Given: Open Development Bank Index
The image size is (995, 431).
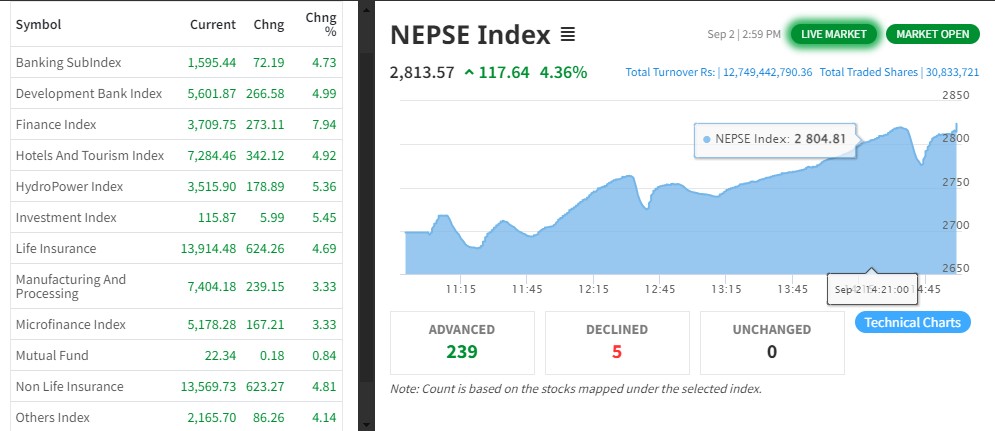Looking at the screenshot, I should (x=88, y=93).
